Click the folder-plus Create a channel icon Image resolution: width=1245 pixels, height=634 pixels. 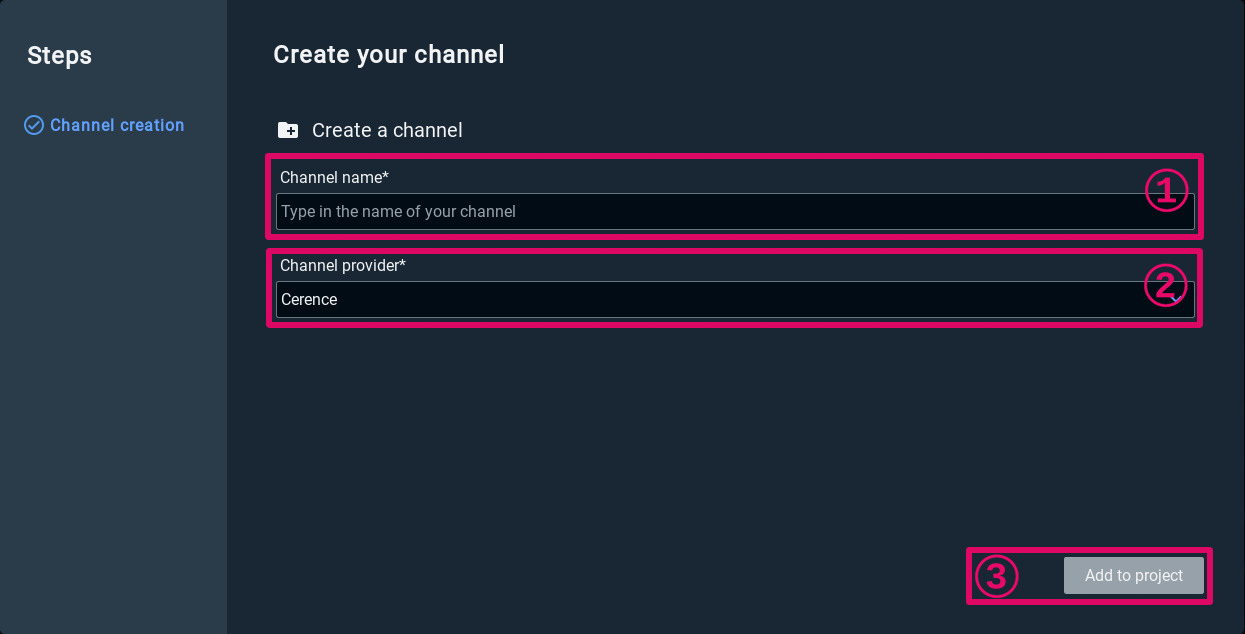[288, 130]
